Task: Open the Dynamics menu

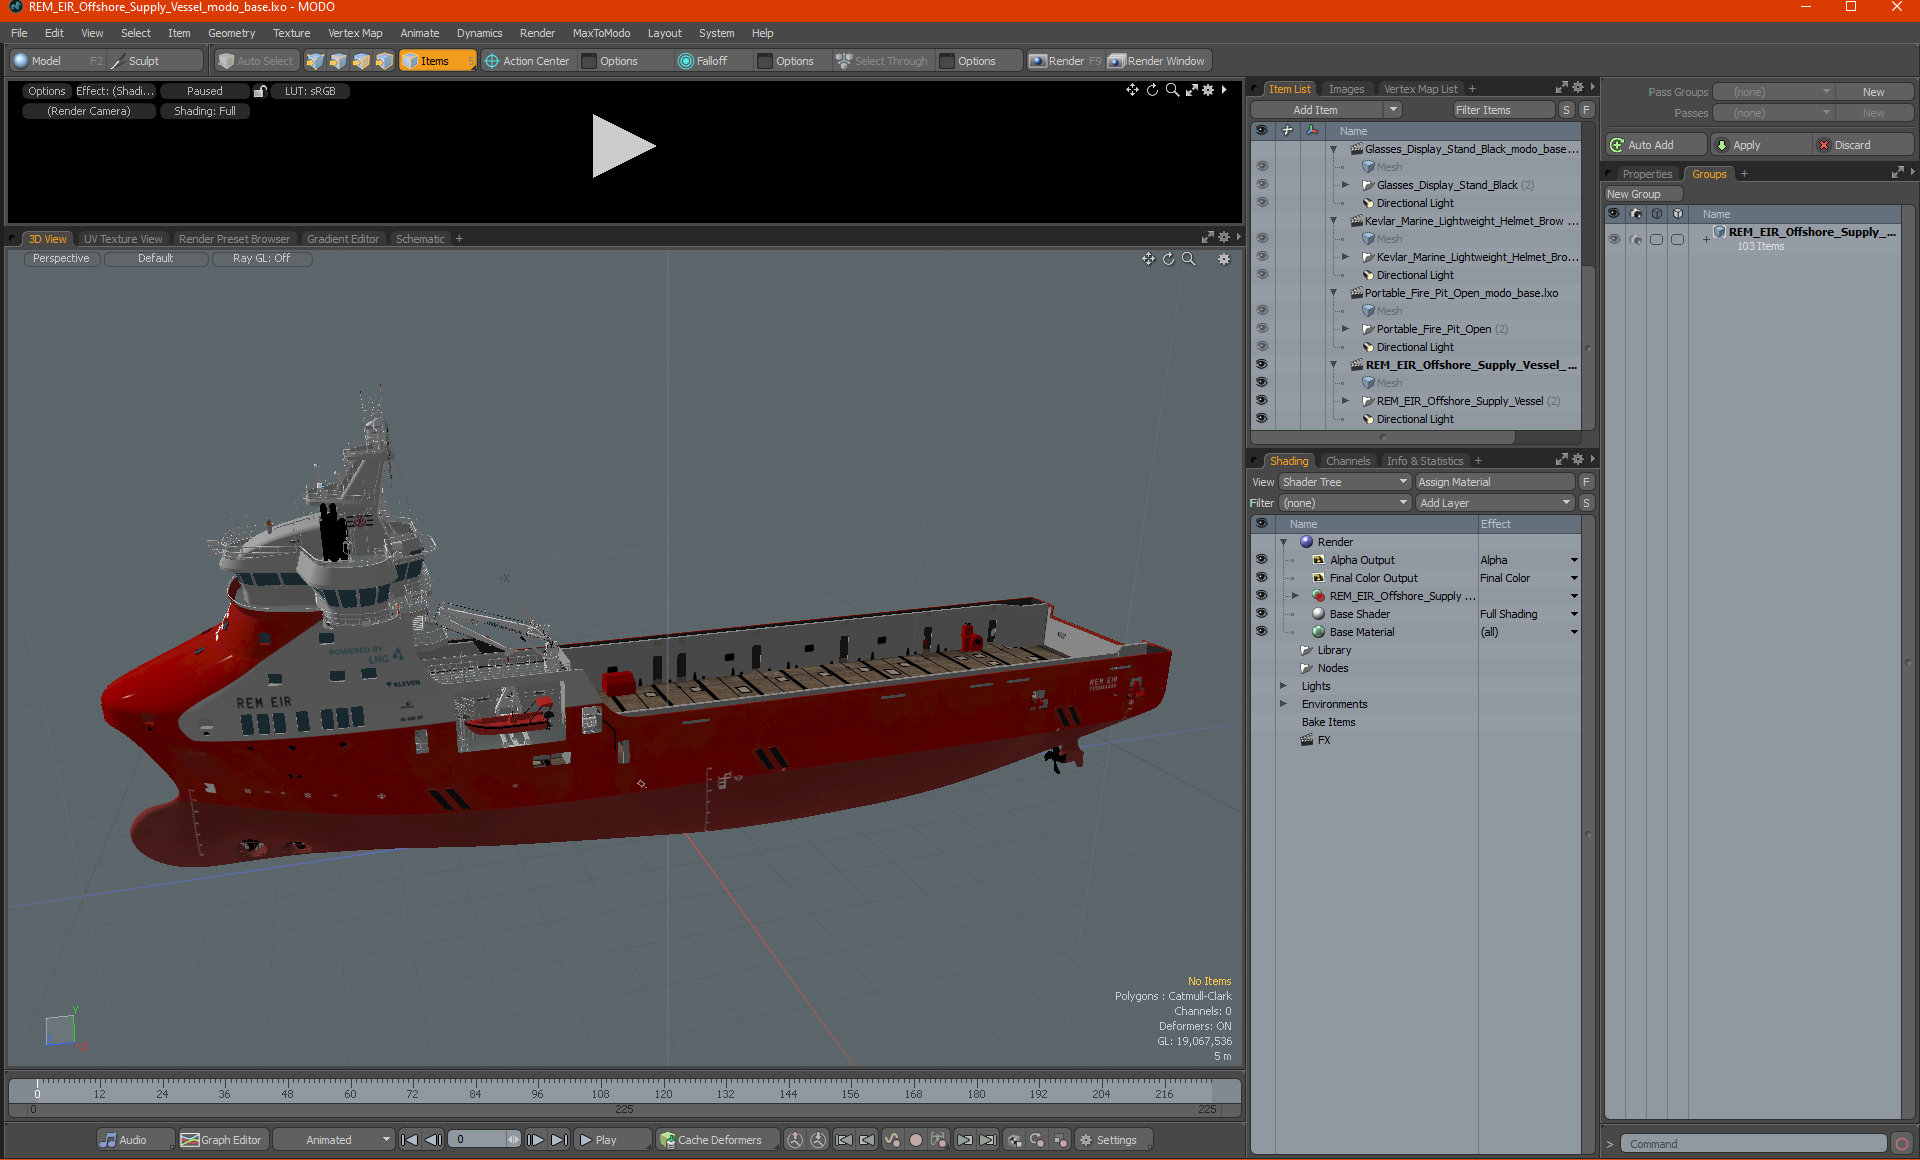Action: (479, 33)
